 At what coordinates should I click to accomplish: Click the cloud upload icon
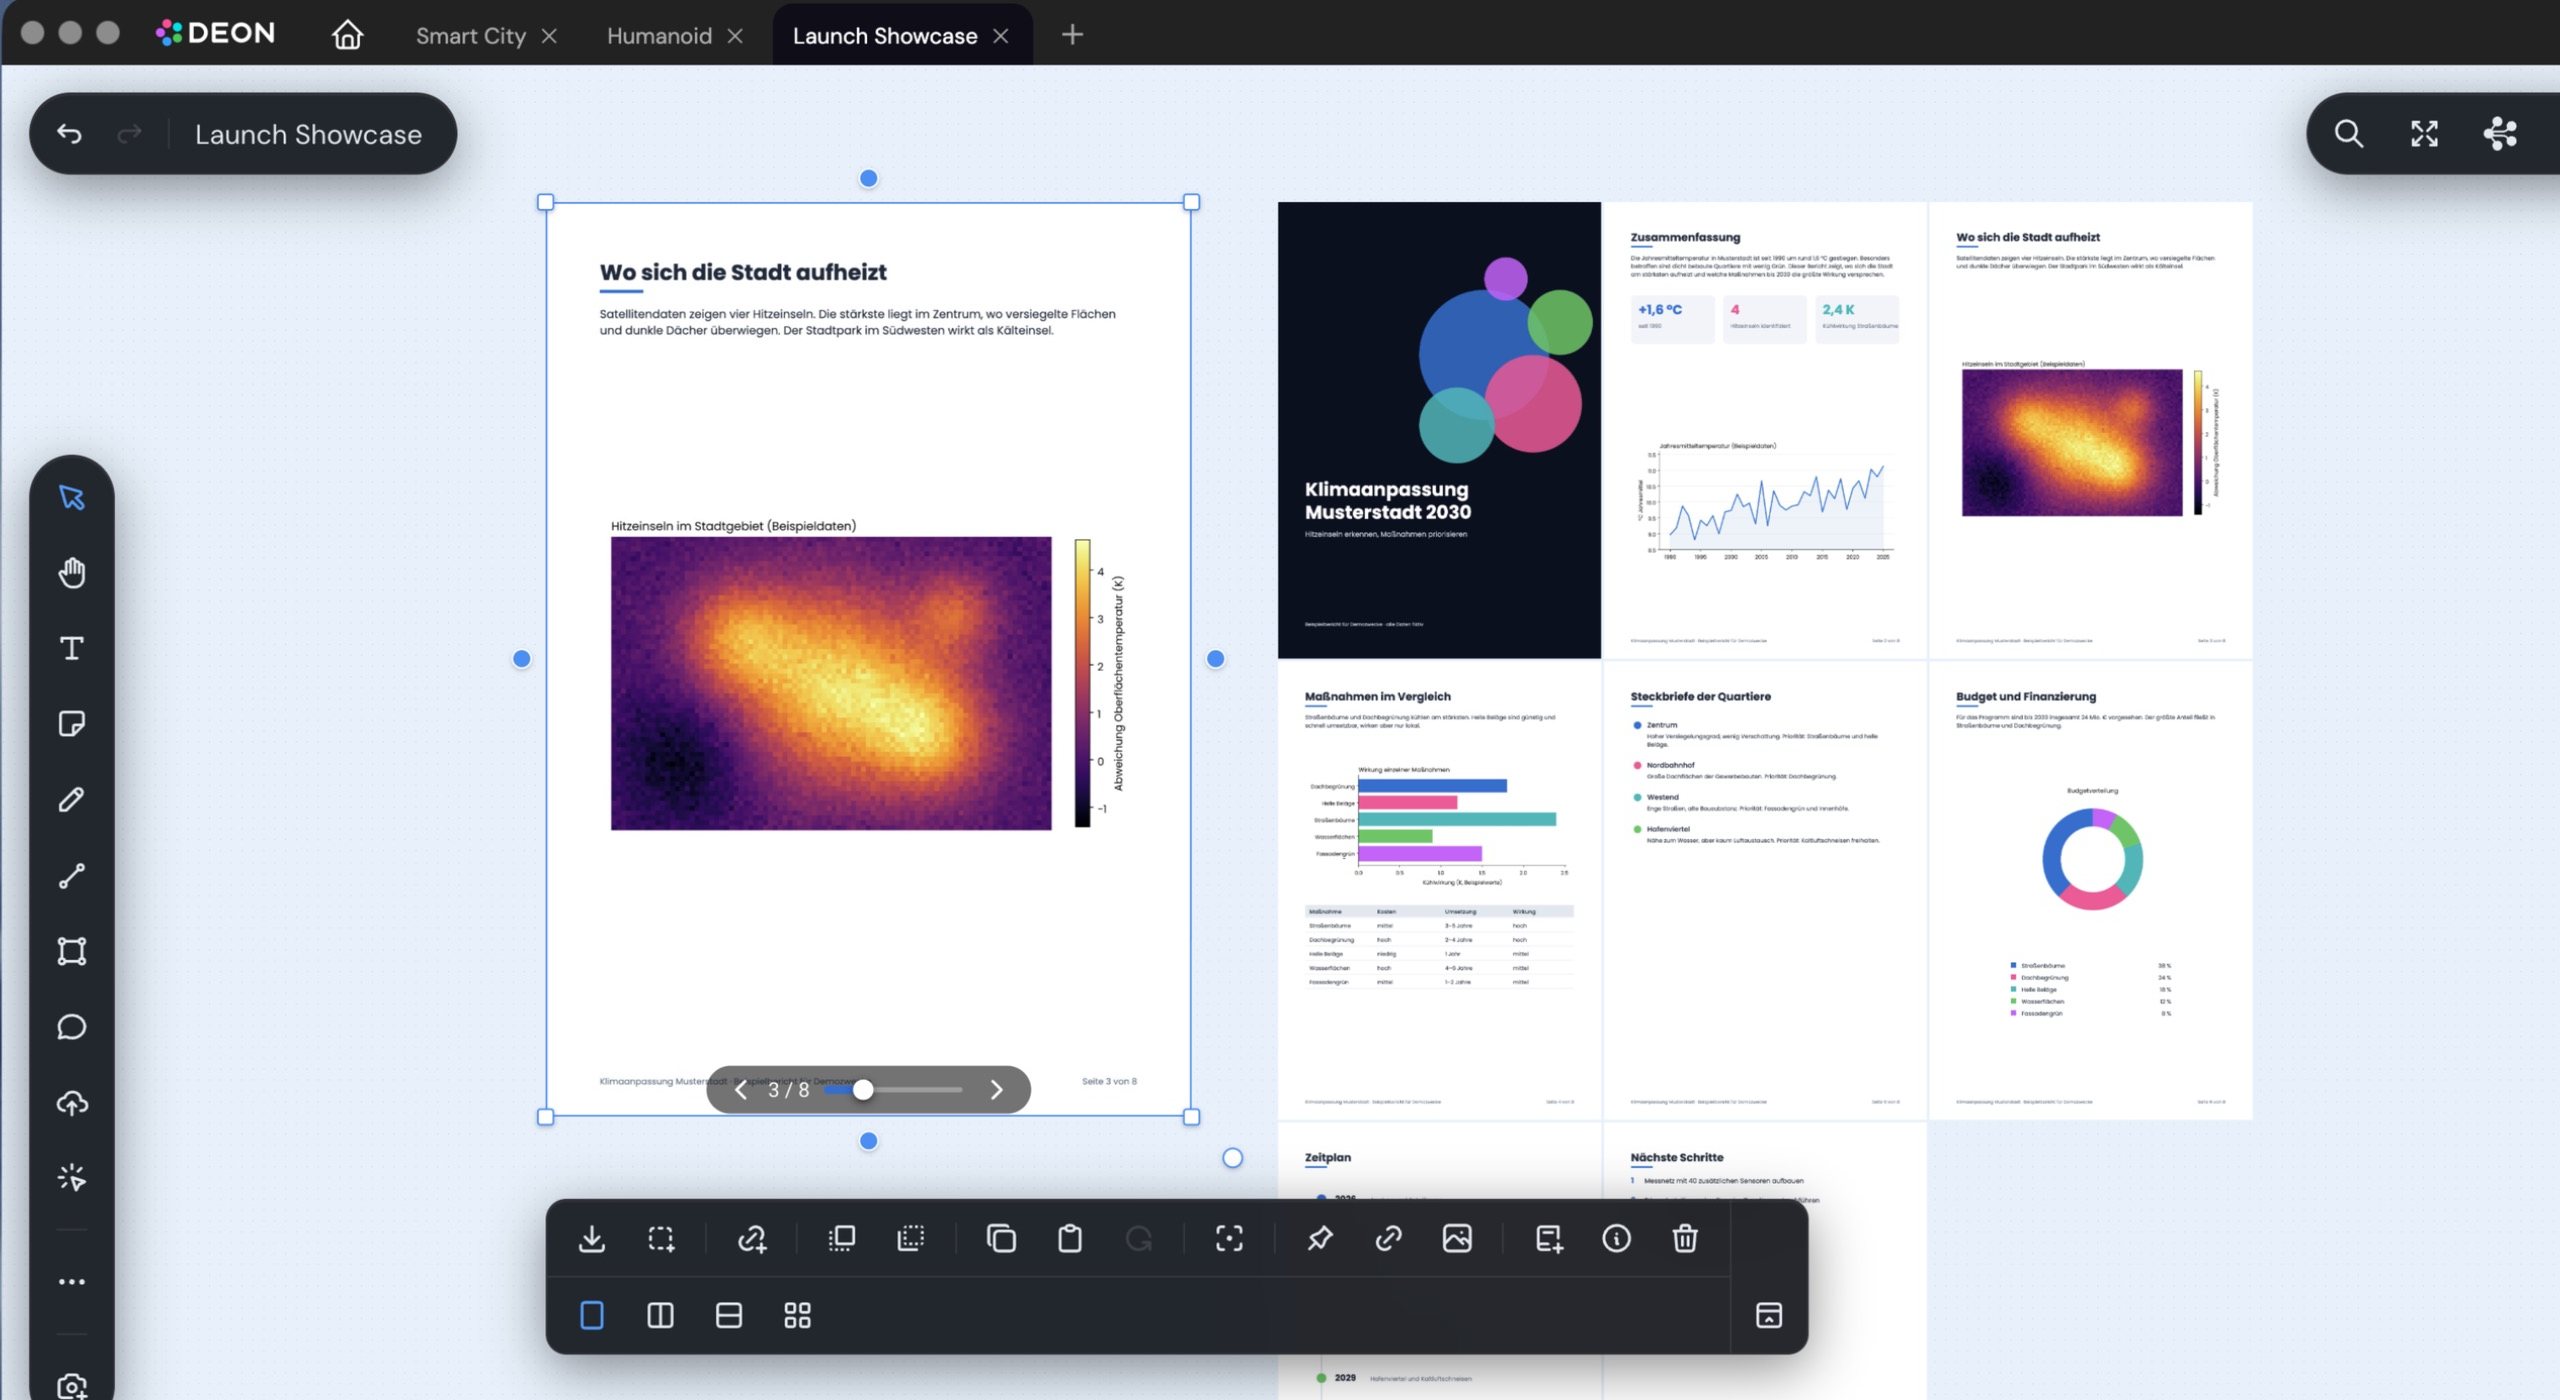72,1102
